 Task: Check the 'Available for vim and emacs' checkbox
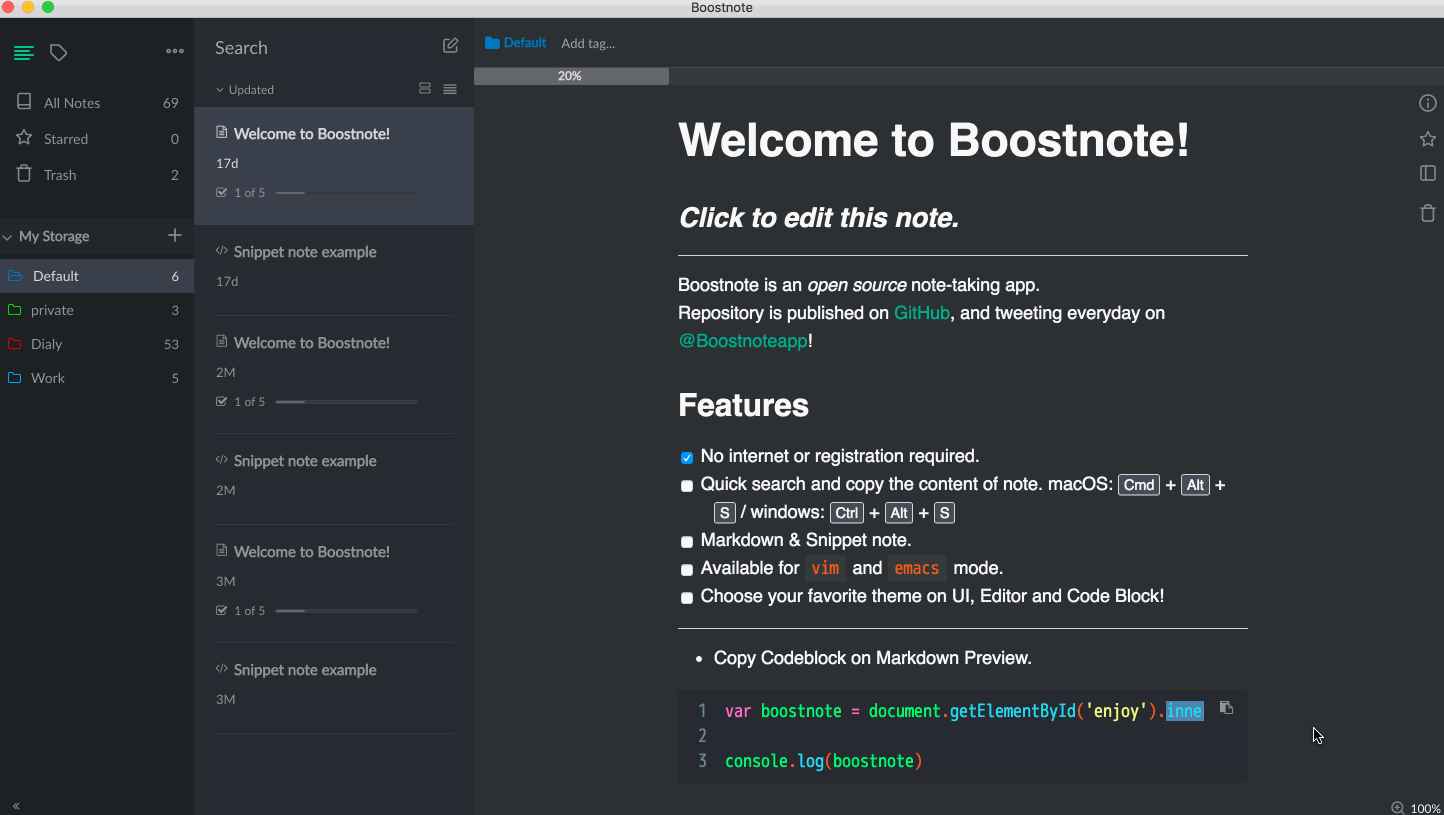click(687, 570)
